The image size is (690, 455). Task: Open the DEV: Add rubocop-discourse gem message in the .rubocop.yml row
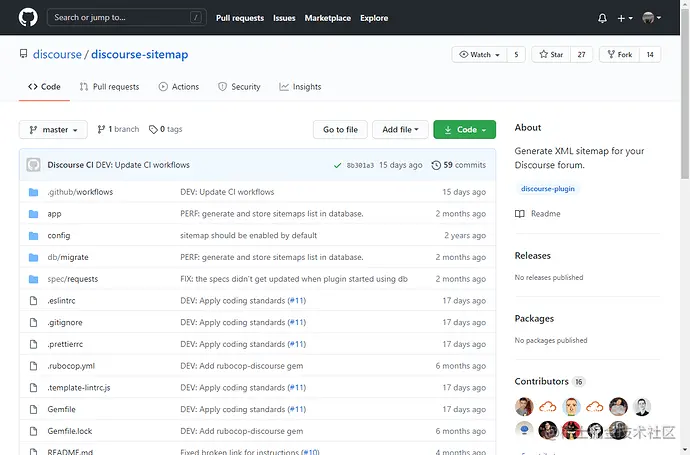click(242, 366)
